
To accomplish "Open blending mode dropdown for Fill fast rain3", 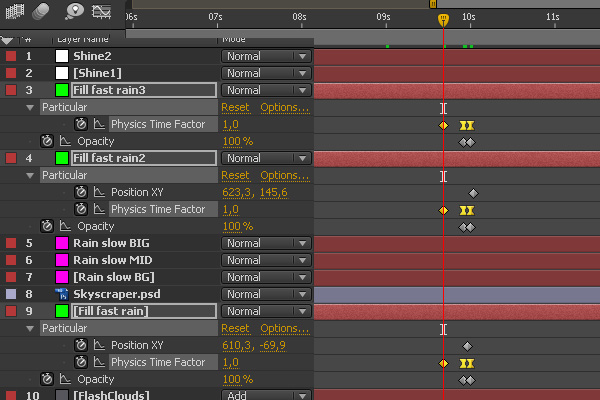I will (x=266, y=90).
